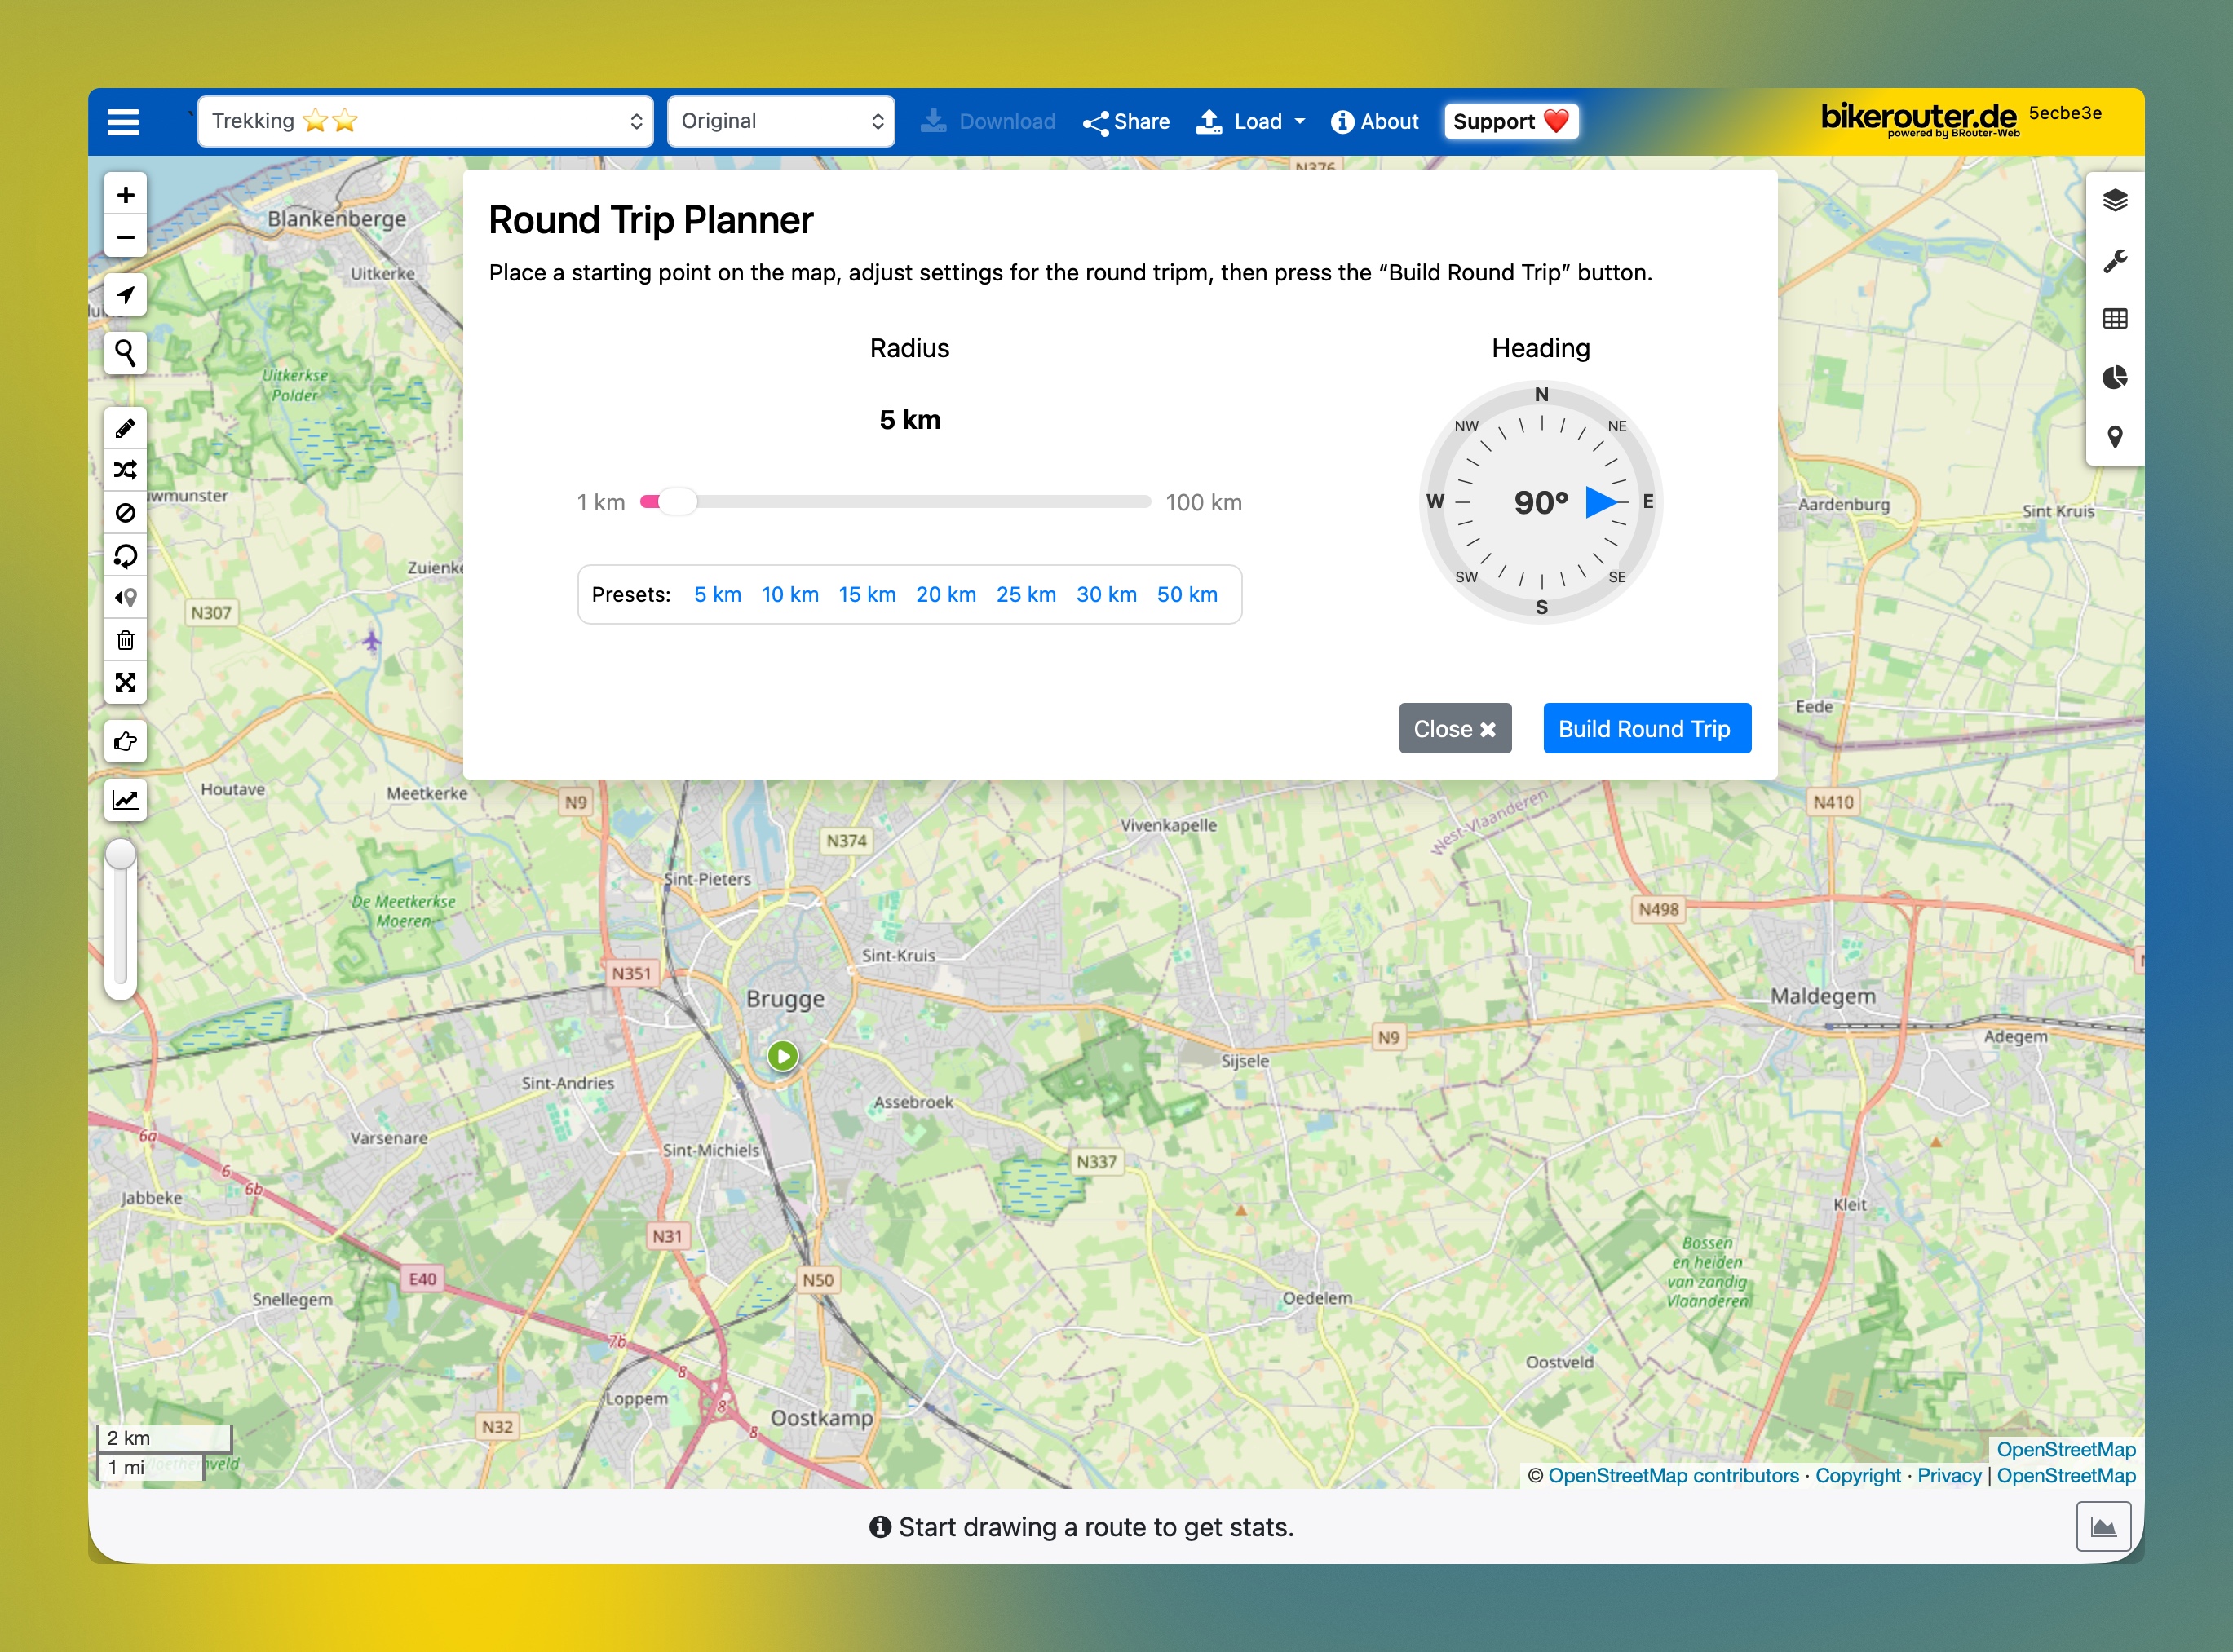Click the locate me arrow icon
2233x1652 pixels.
tap(125, 295)
